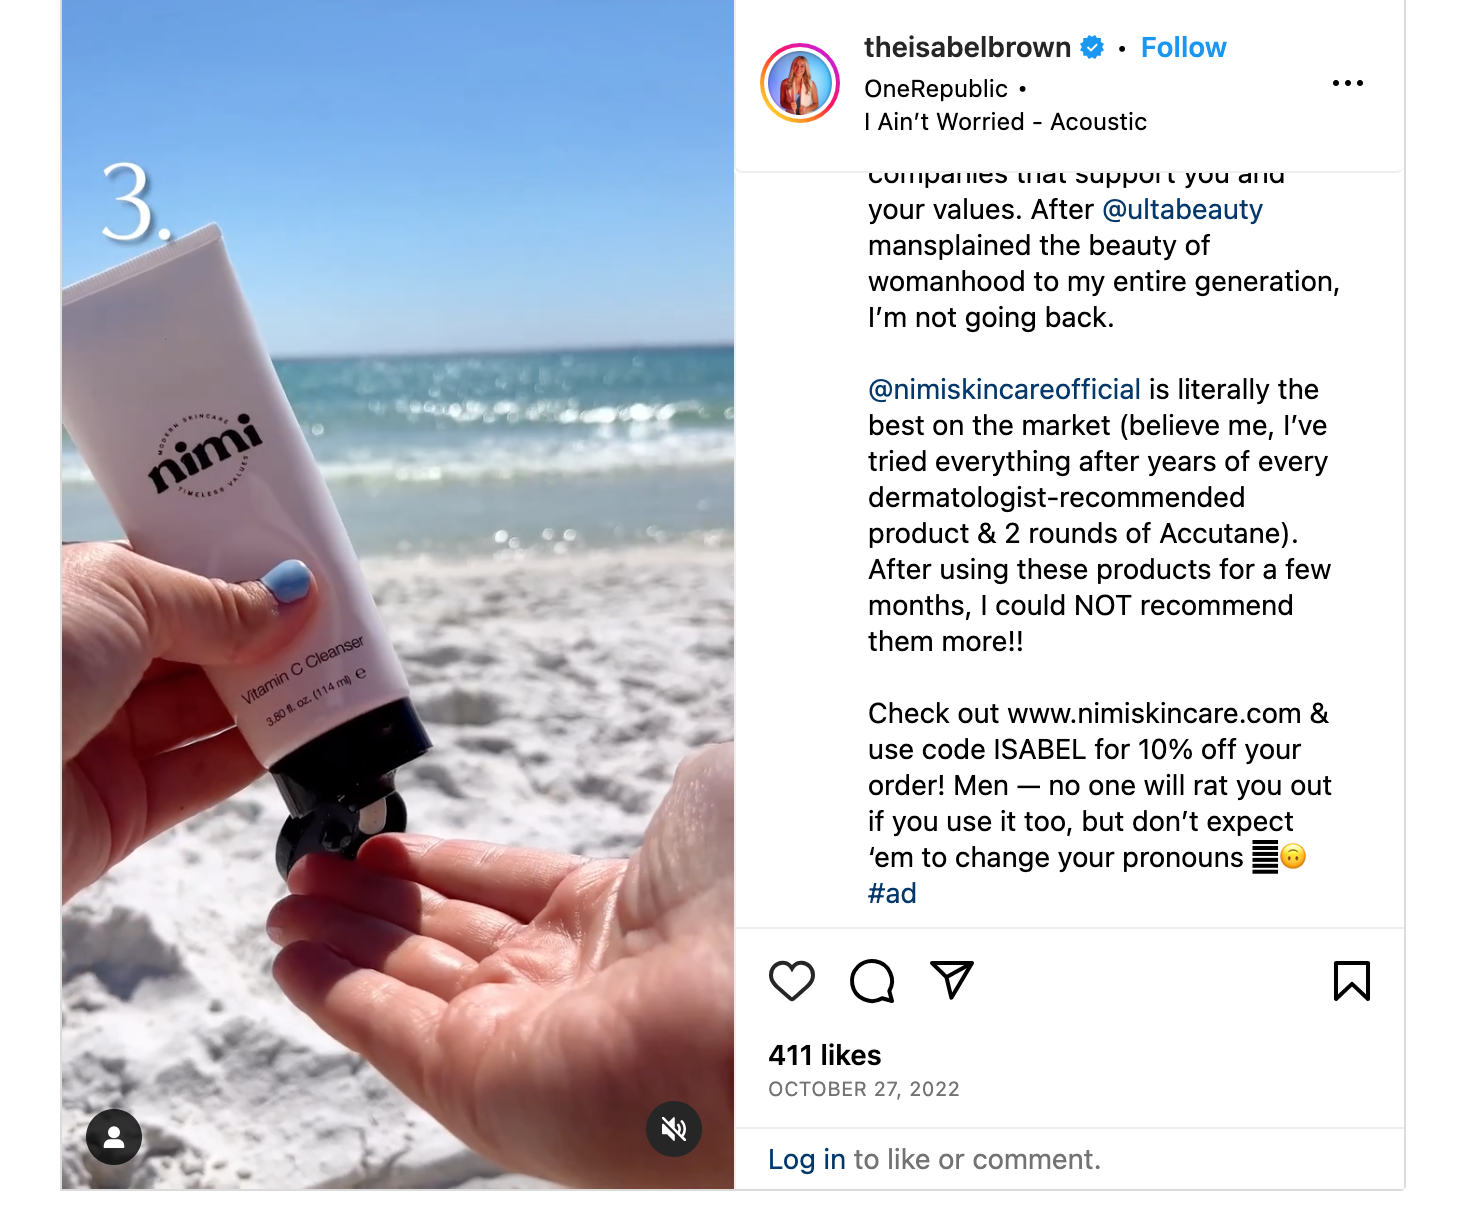Viewport: 1464px width, 1226px height.
Task: Open the @nimiskincareofficial mention
Action: pyautogui.click(x=1004, y=389)
